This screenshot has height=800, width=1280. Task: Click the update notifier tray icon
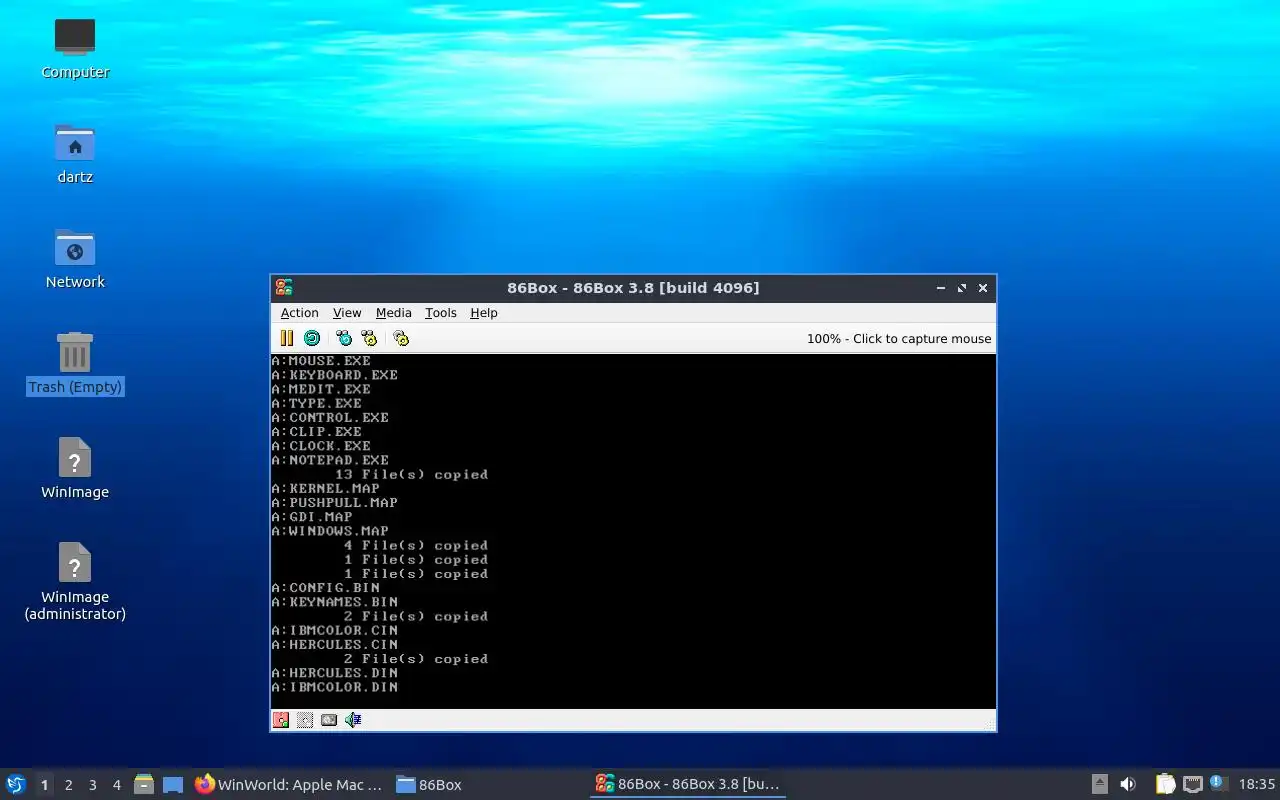point(1217,784)
